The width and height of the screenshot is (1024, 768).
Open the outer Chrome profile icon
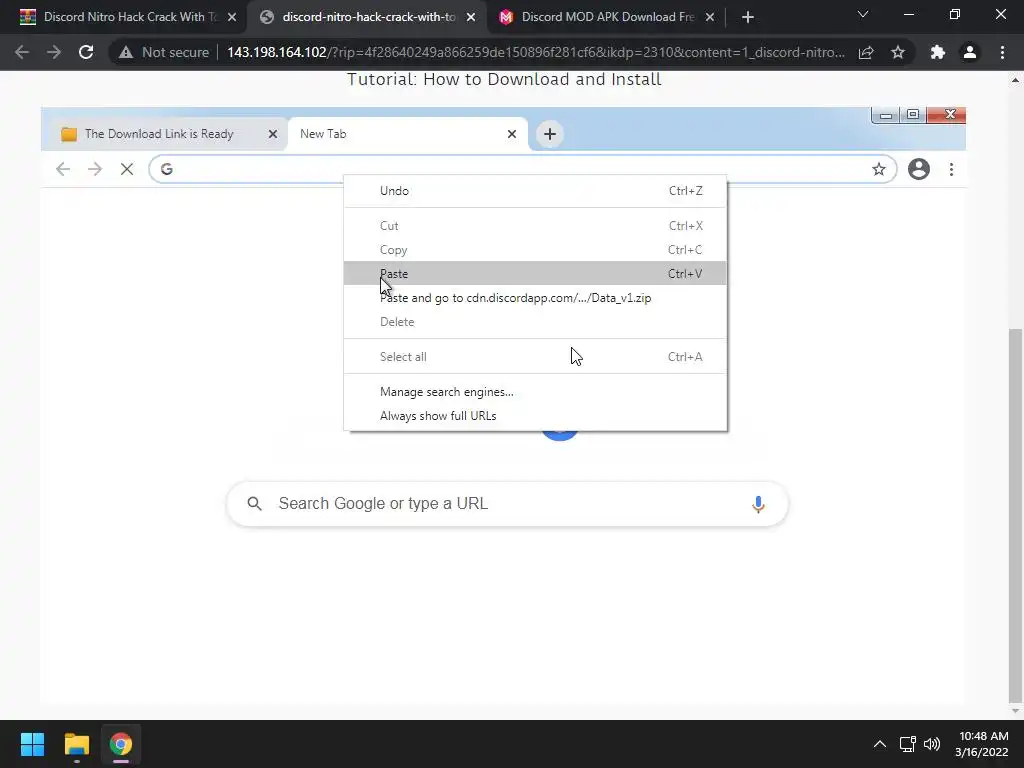click(x=970, y=52)
